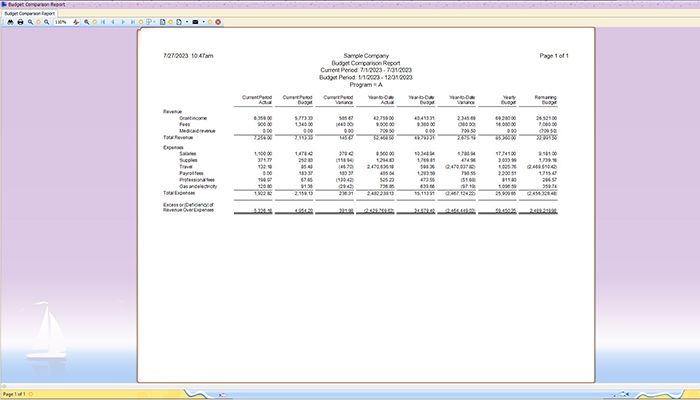Expand the dropdown arrow beside the document icon
Image resolution: width=700 pixels, height=400 pixels.
[187, 22]
